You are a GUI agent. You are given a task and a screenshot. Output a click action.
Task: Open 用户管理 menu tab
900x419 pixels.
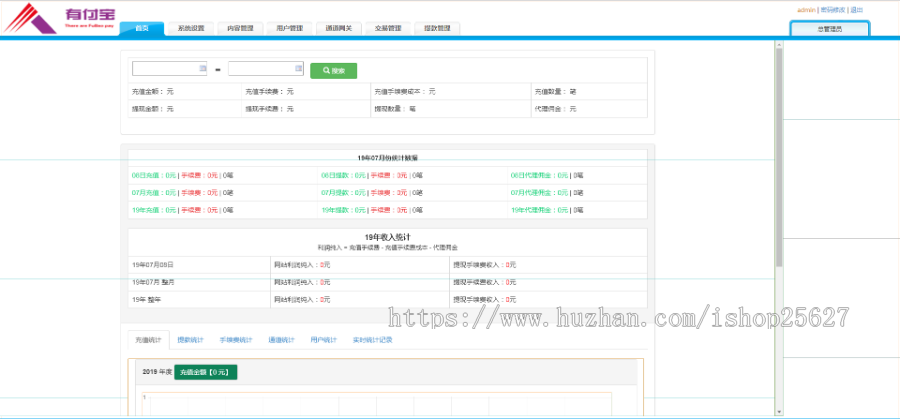point(289,28)
